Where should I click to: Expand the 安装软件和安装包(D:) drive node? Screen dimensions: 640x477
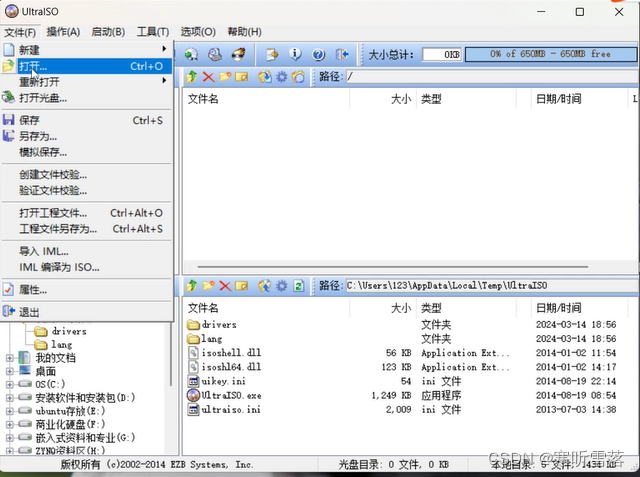[9, 397]
